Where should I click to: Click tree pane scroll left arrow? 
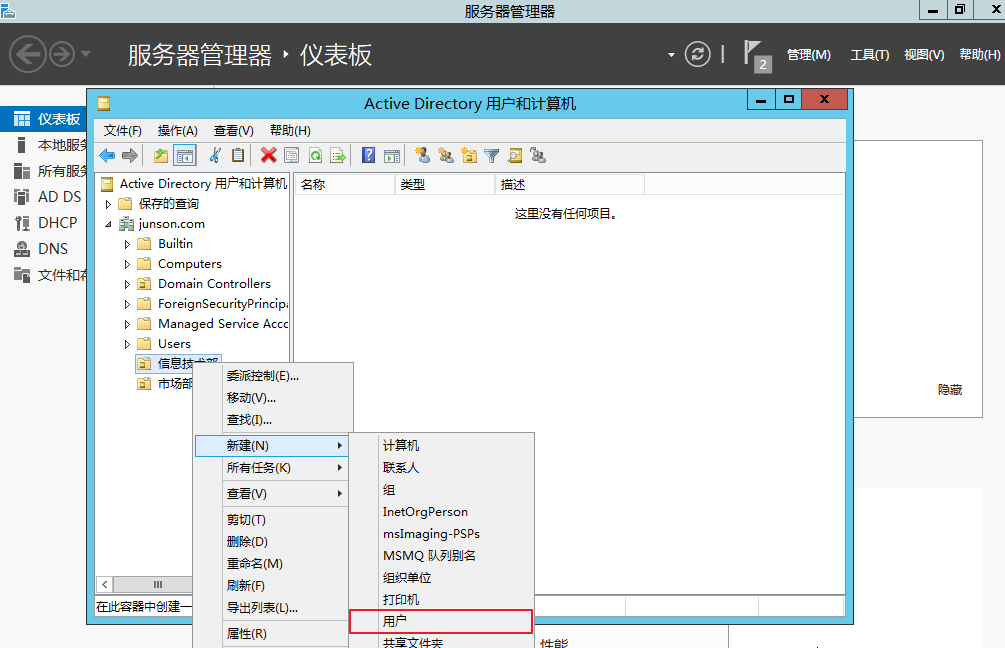[104, 584]
